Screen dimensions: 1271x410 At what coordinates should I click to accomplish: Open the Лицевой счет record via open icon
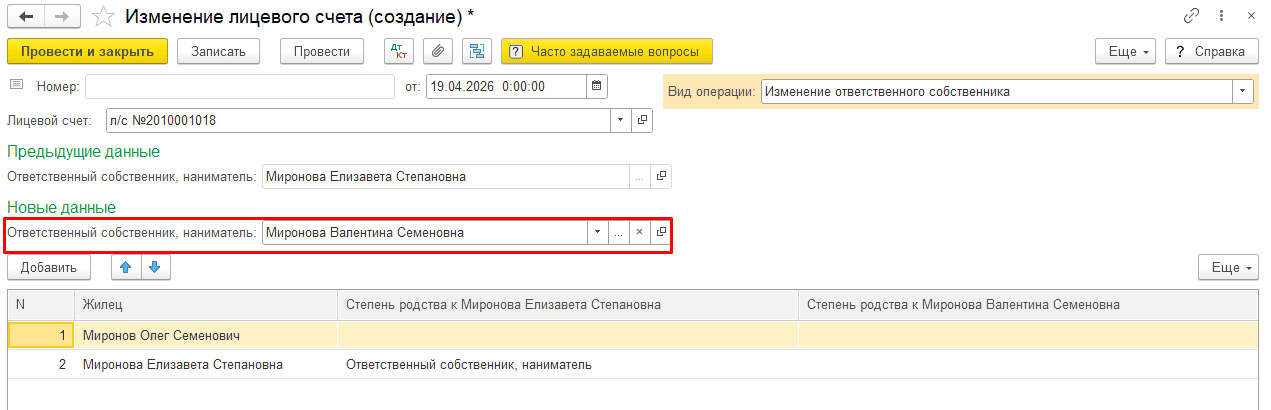[642, 121]
